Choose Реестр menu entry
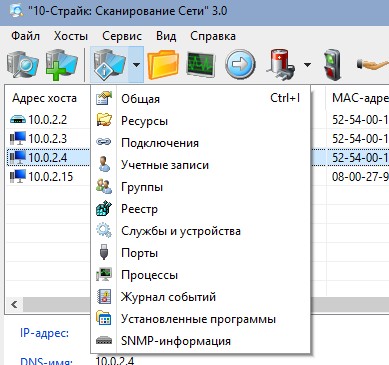 coord(200,208)
